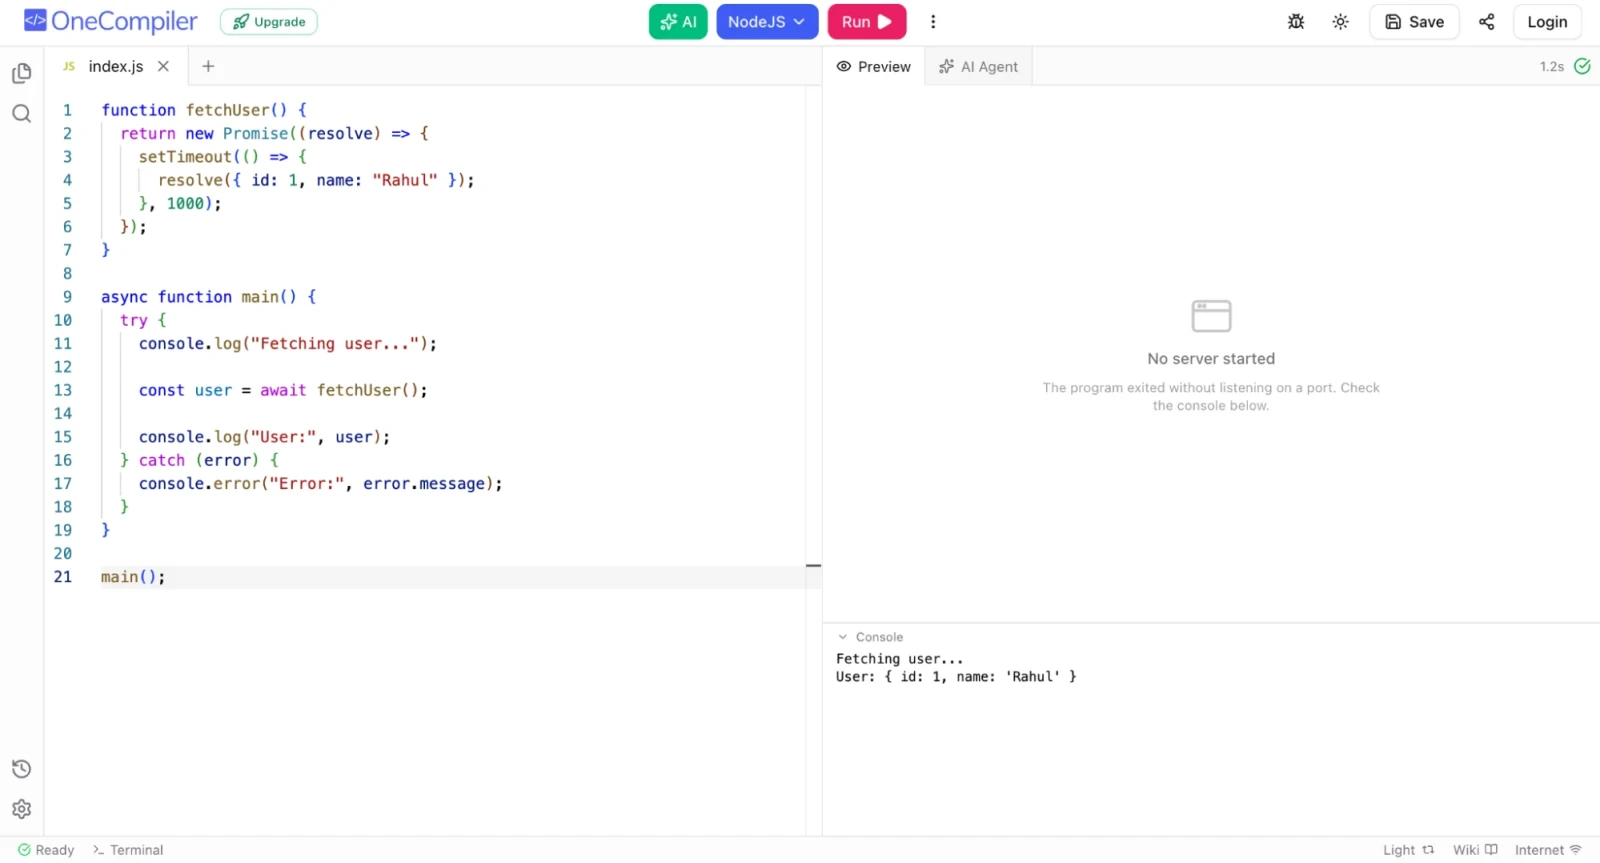
Task: Switch to the AI Agent tab
Action: pos(978,66)
